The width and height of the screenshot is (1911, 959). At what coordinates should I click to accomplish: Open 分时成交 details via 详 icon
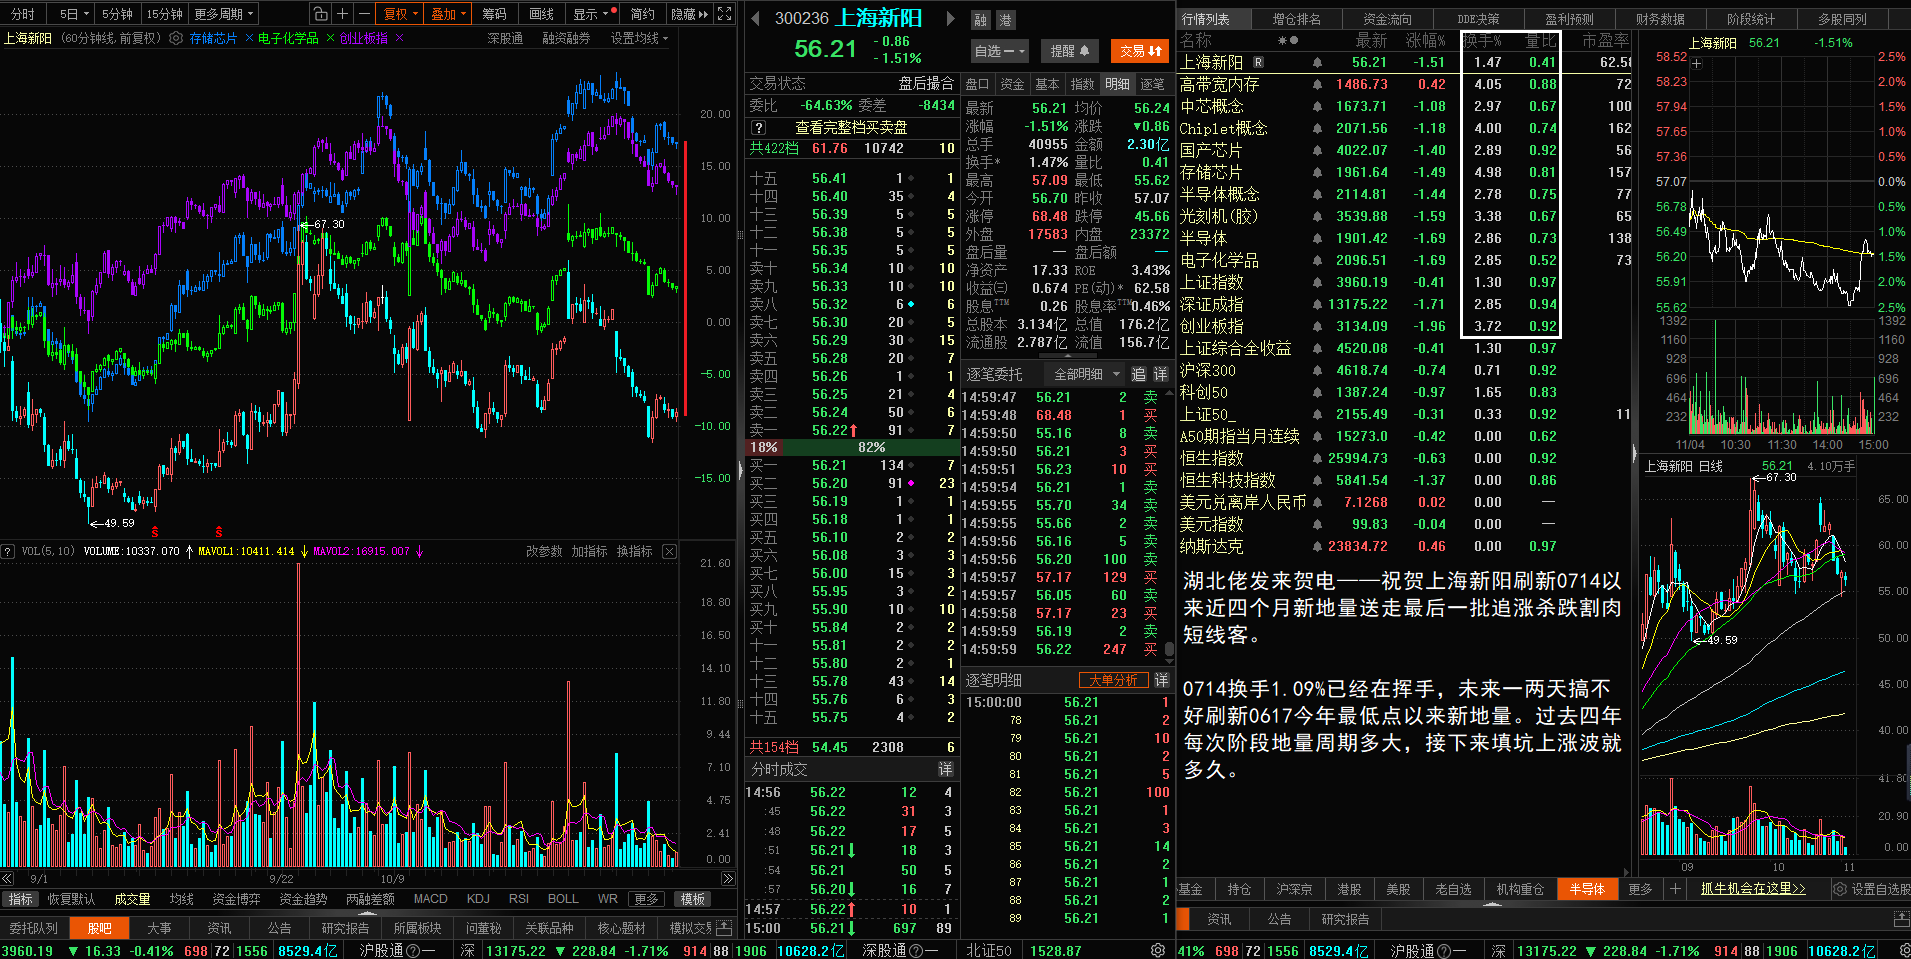[x=945, y=769]
